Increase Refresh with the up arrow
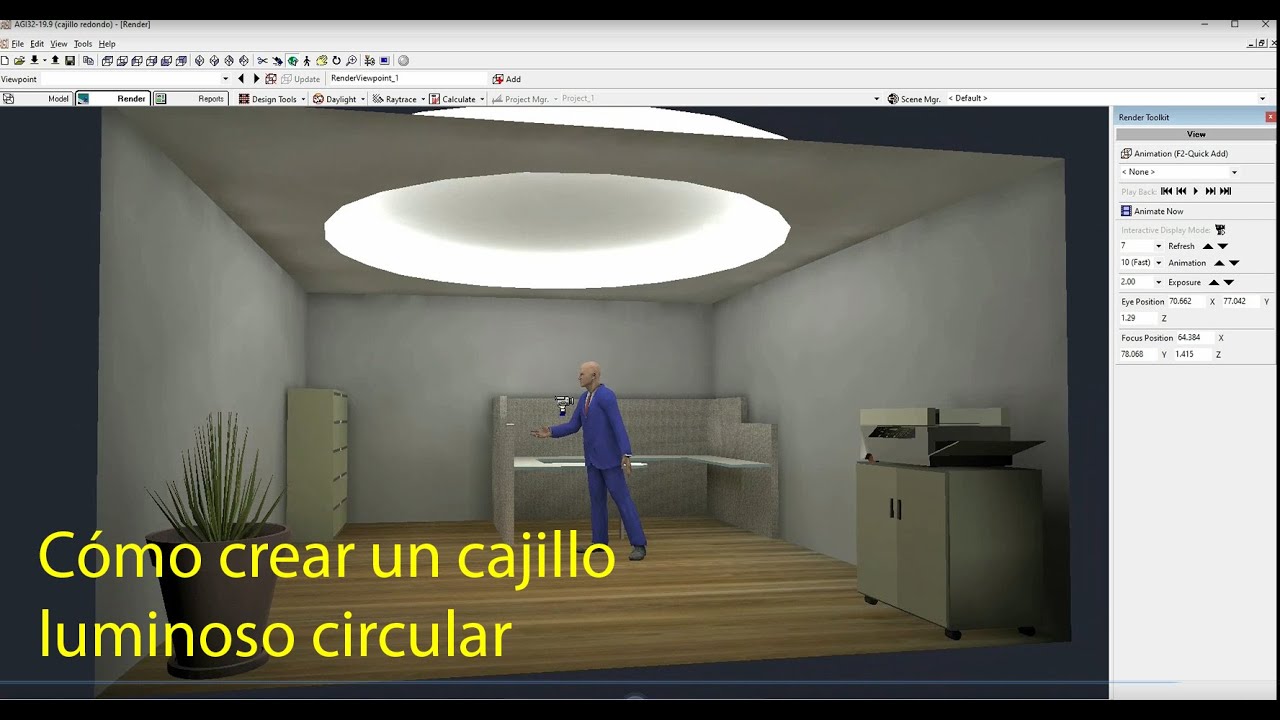The image size is (1280, 720). click(x=1207, y=246)
